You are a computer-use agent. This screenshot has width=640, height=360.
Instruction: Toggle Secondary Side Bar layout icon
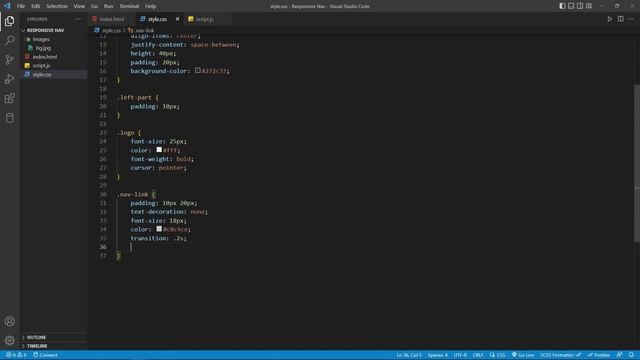(580, 6)
